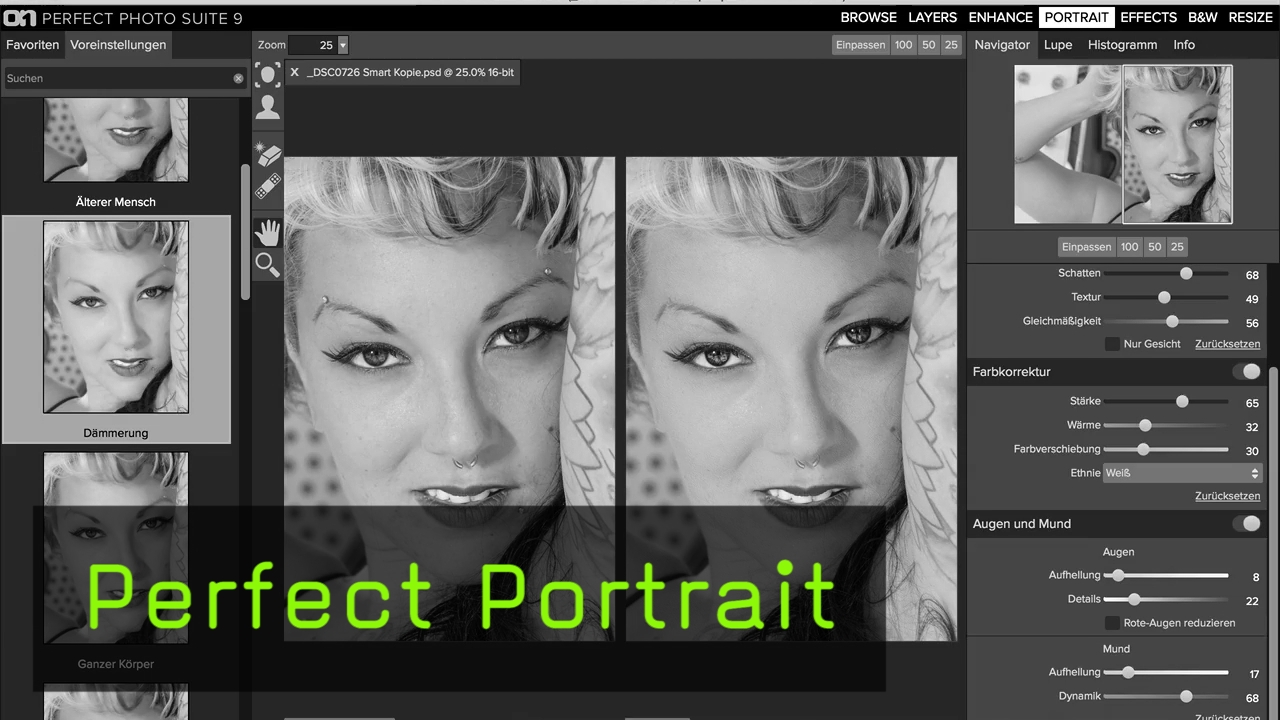Close the _DSC0726 Smart Kopie.psd document

pos(294,72)
